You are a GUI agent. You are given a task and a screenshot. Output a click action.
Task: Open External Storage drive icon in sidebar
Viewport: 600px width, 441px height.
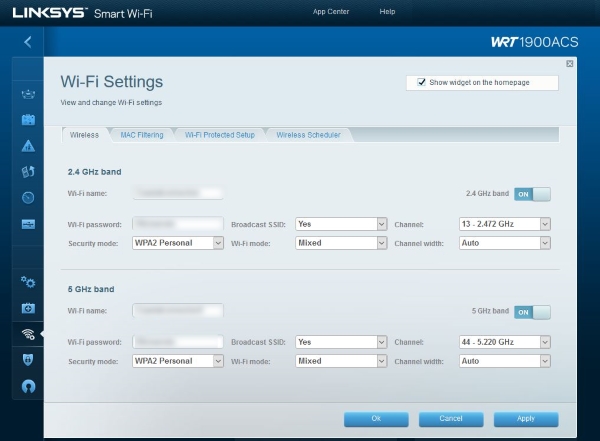pyautogui.click(x=28, y=224)
